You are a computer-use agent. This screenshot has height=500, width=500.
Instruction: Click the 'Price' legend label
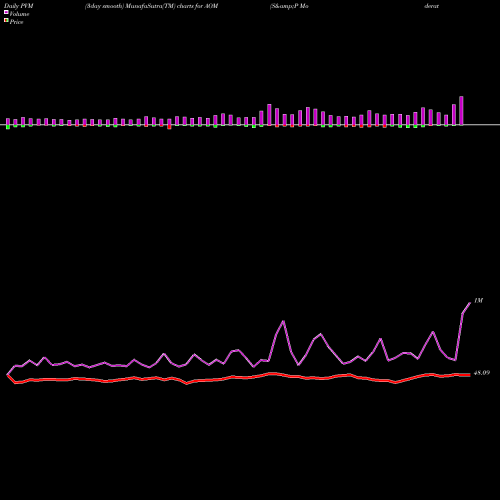pyautogui.click(x=16, y=22)
